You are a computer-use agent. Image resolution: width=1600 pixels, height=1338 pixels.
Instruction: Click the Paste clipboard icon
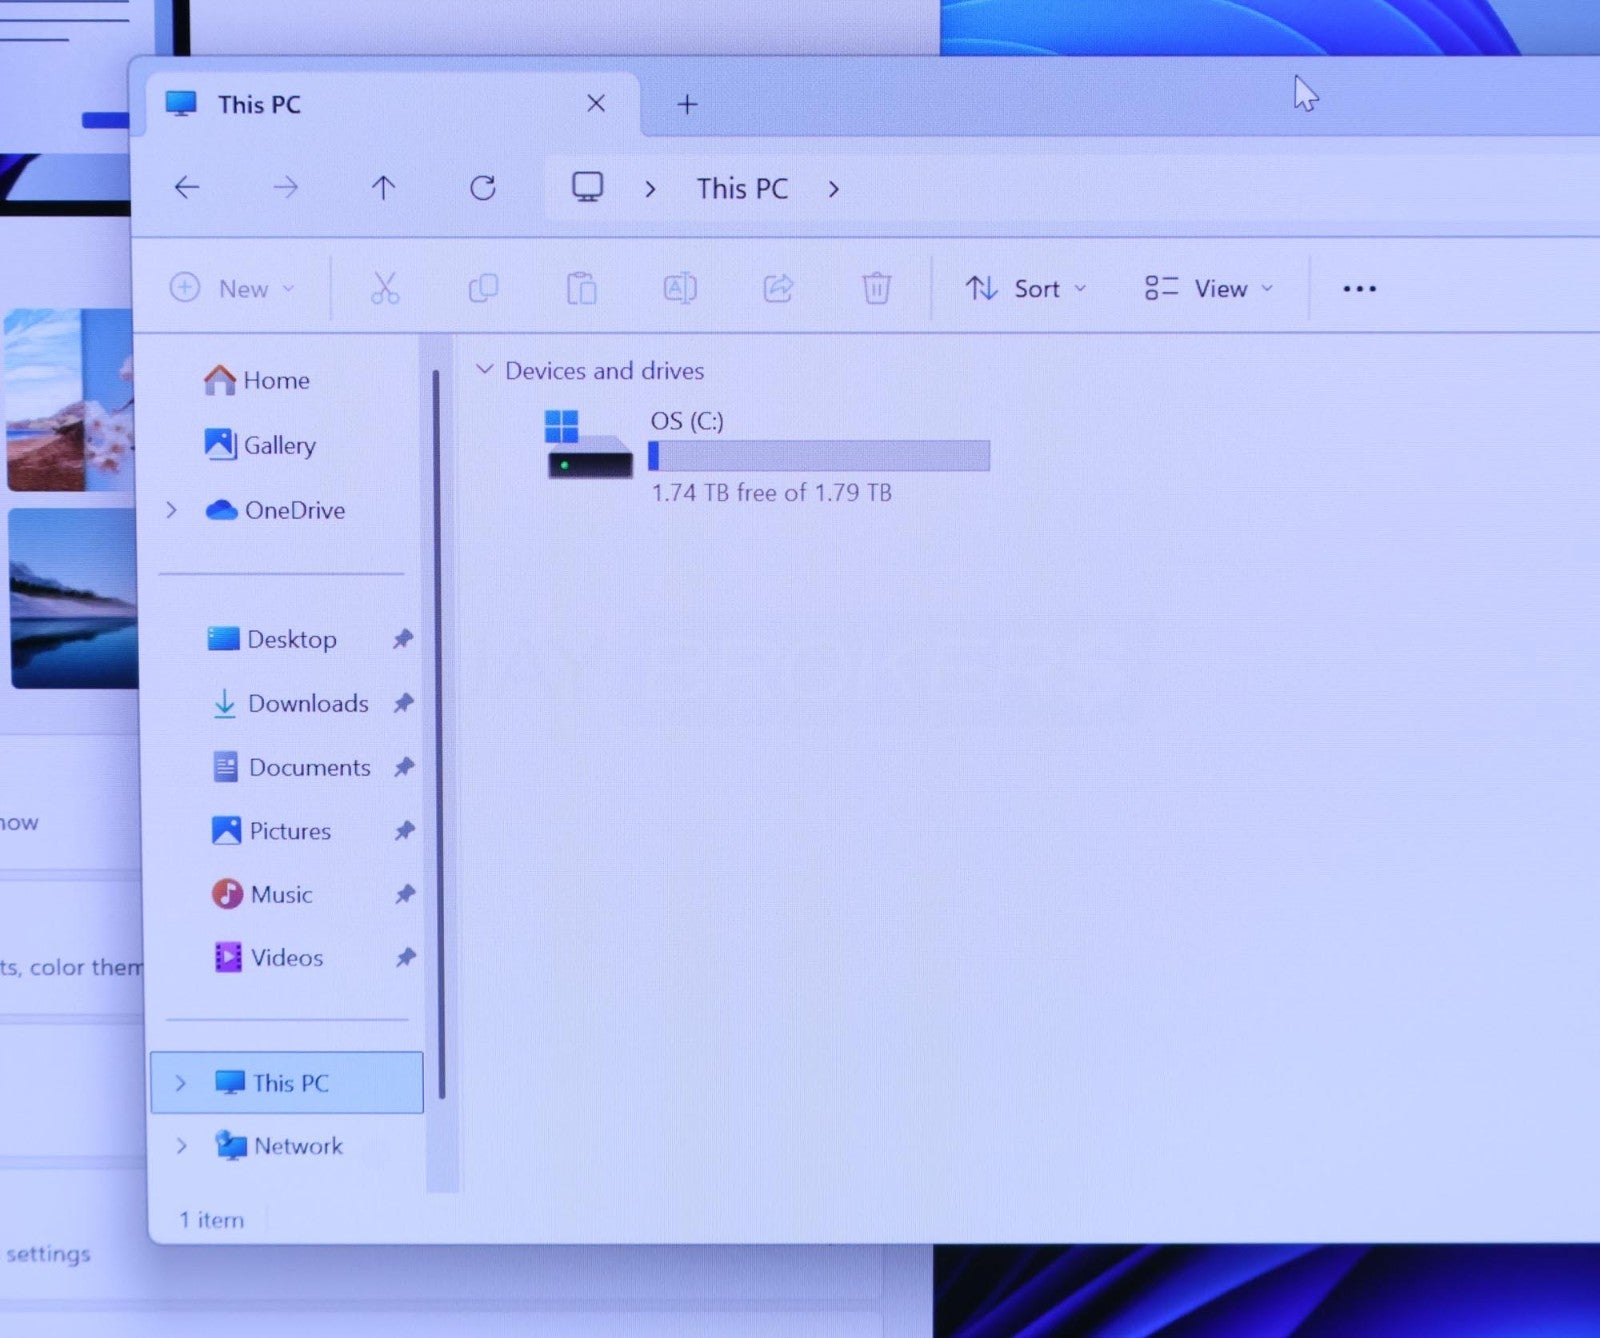click(x=581, y=288)
